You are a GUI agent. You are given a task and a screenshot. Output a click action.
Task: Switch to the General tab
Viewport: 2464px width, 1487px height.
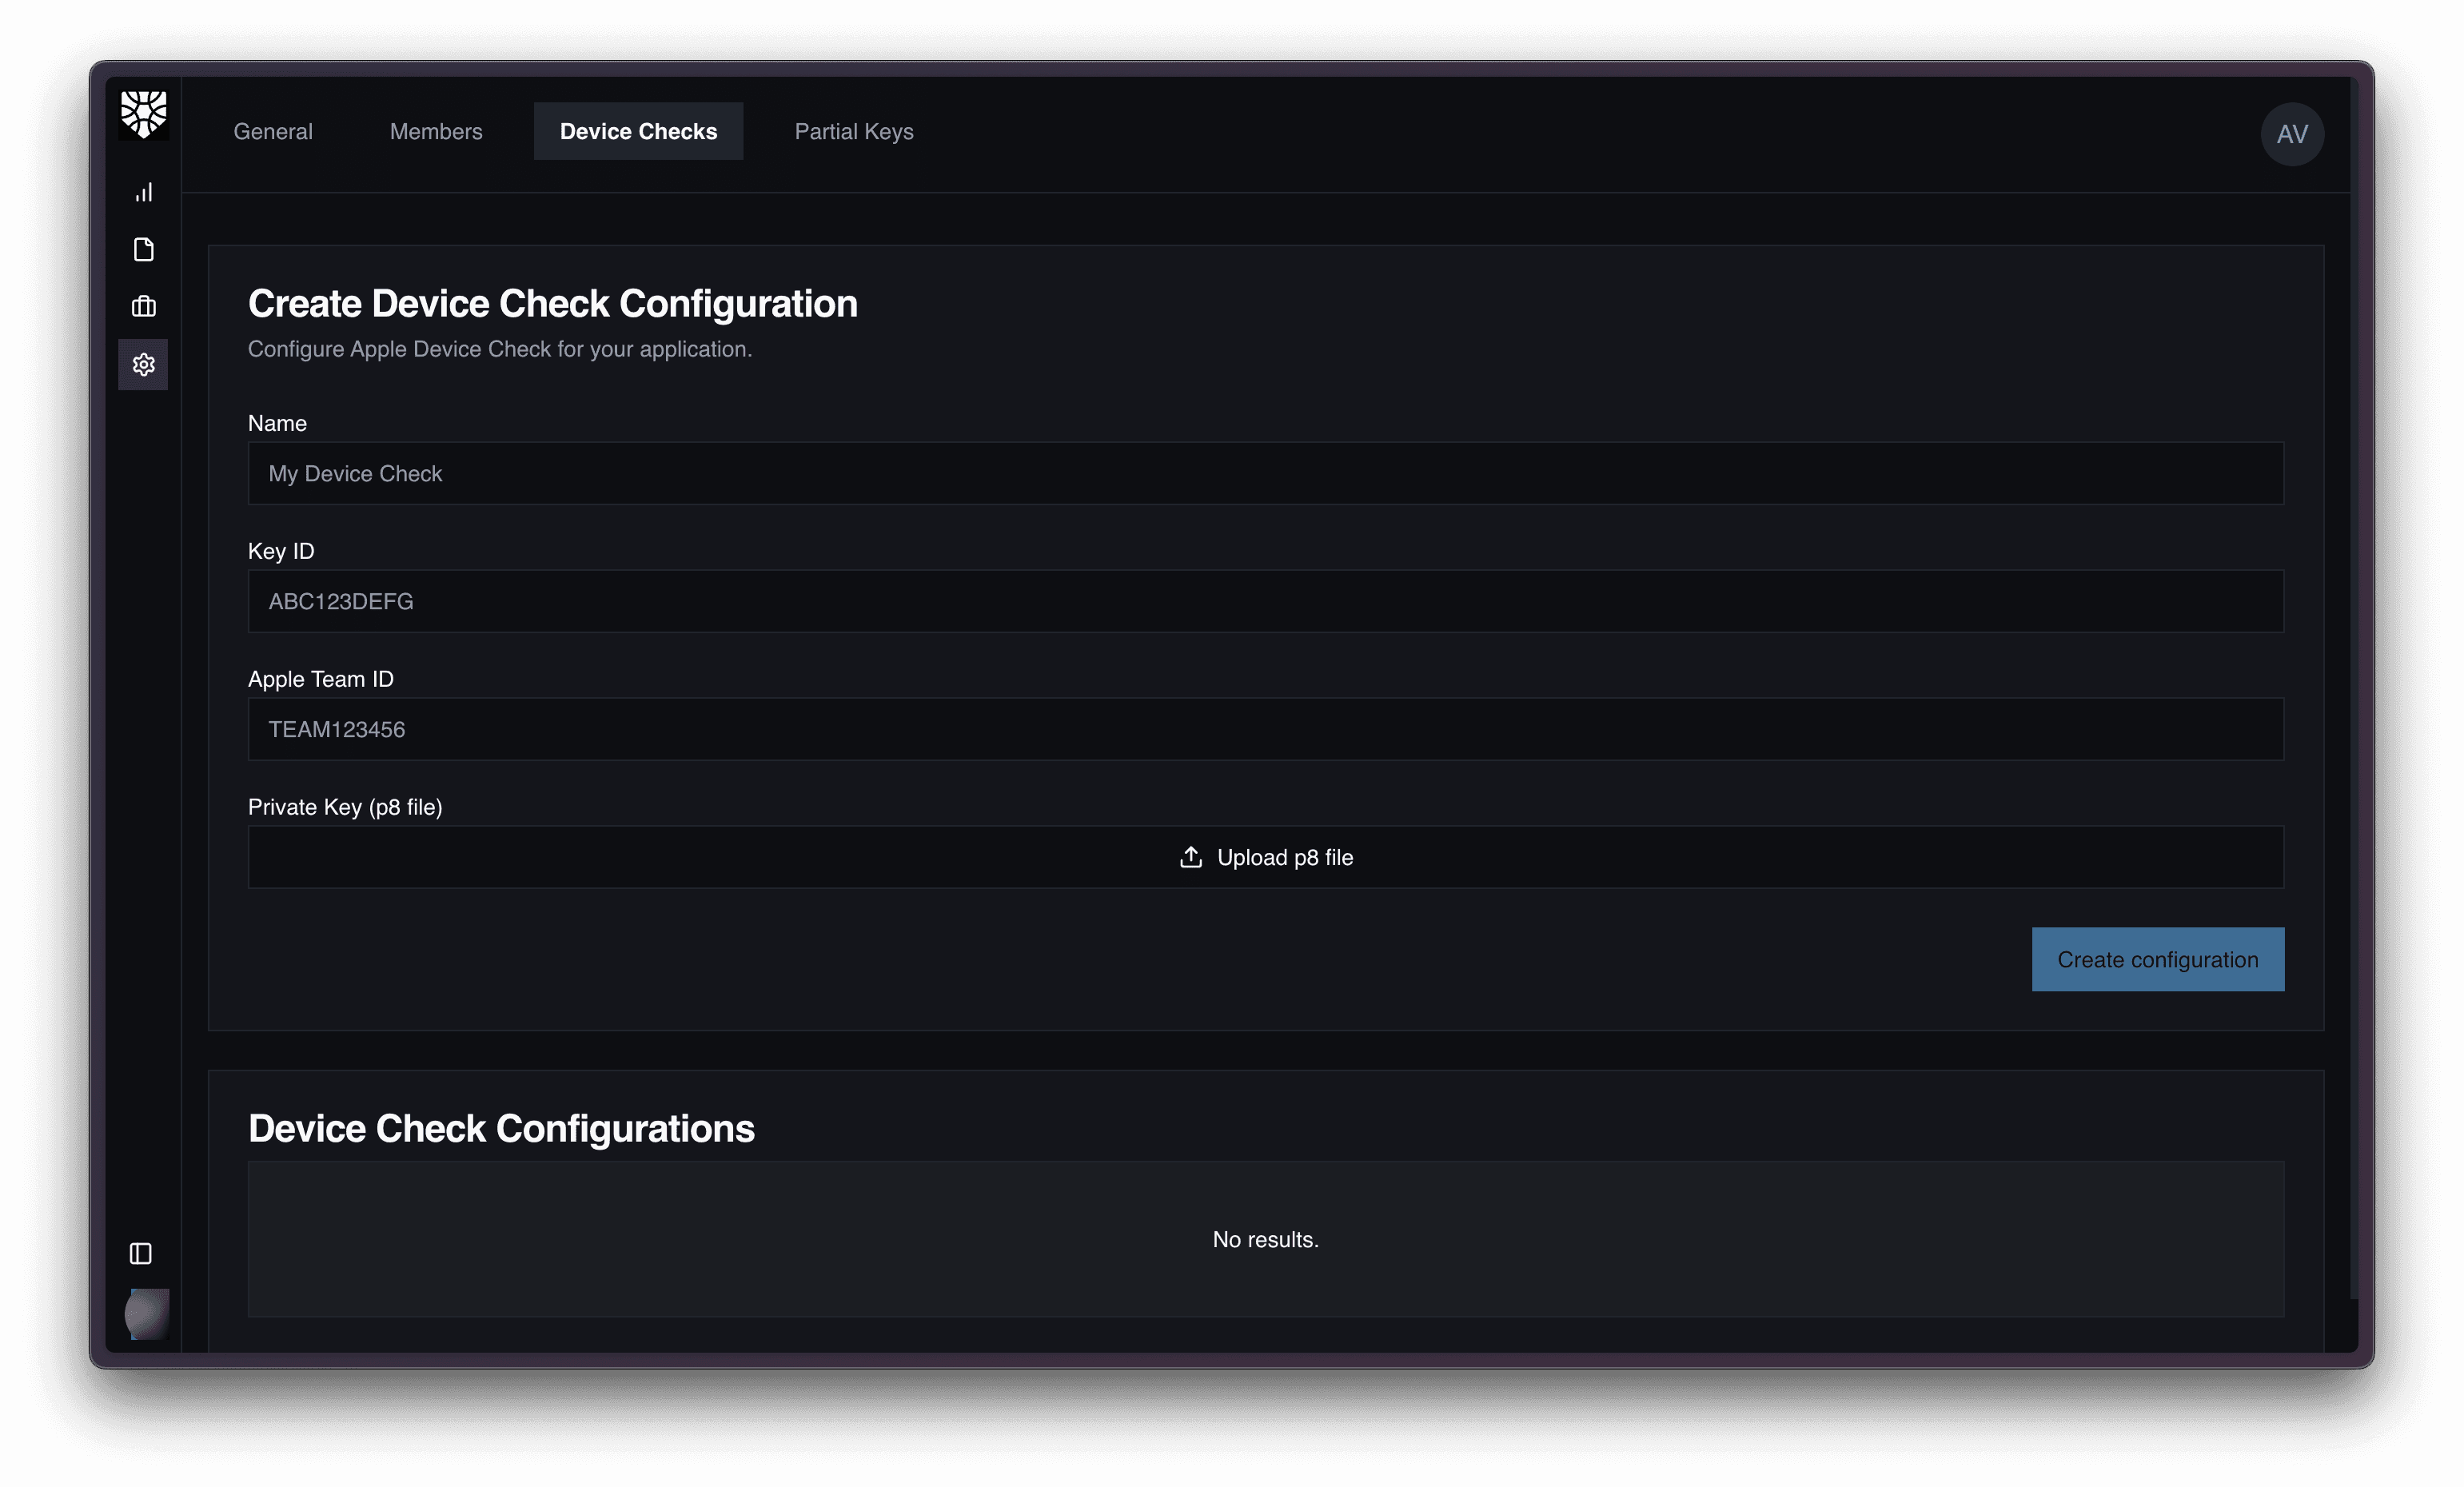tap(272, 131)
